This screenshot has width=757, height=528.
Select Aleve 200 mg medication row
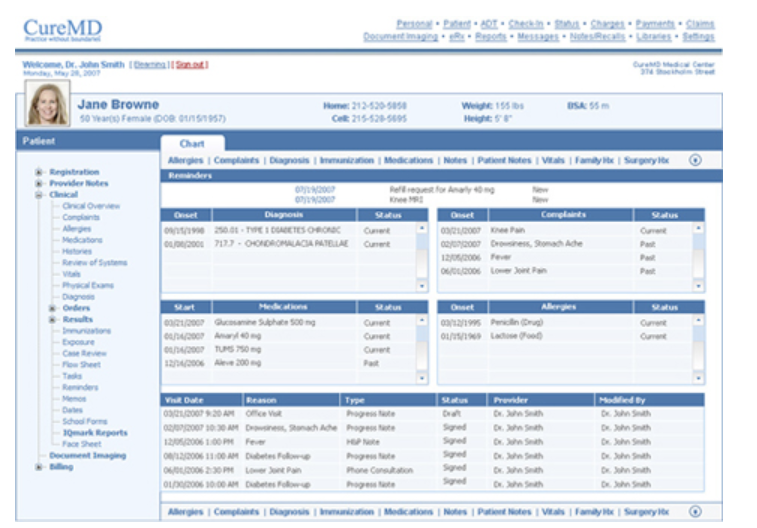tap(289, 363)
